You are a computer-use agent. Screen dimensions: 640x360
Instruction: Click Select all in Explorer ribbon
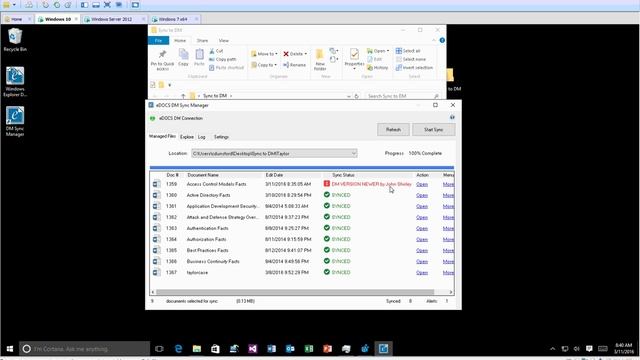[x=408, y=51]
